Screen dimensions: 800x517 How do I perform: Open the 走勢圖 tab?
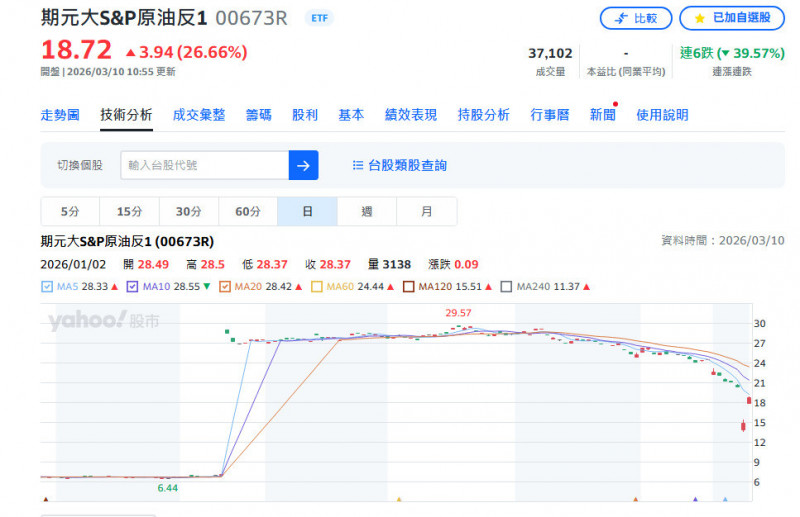(x=60, y=115)
